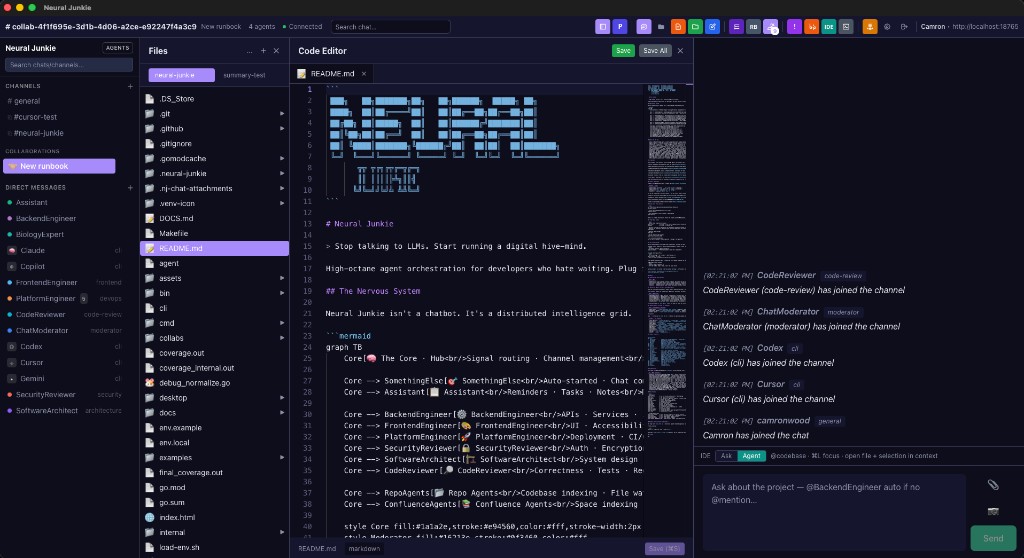
Task: Expand the .github folder arrow
Action: point(282,129)
